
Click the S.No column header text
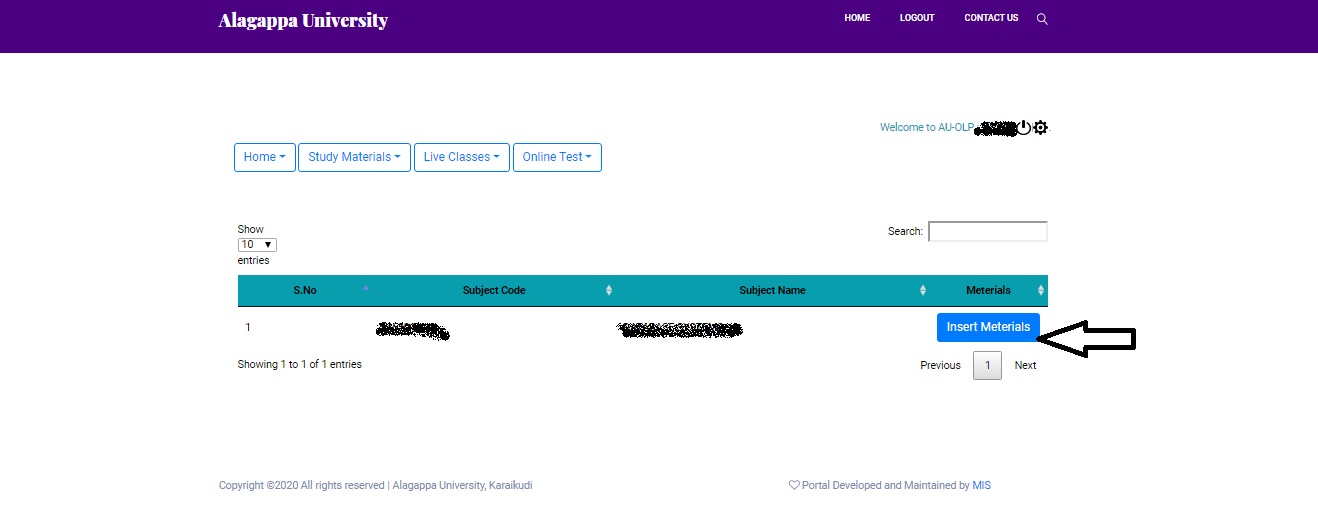point(305,290)
